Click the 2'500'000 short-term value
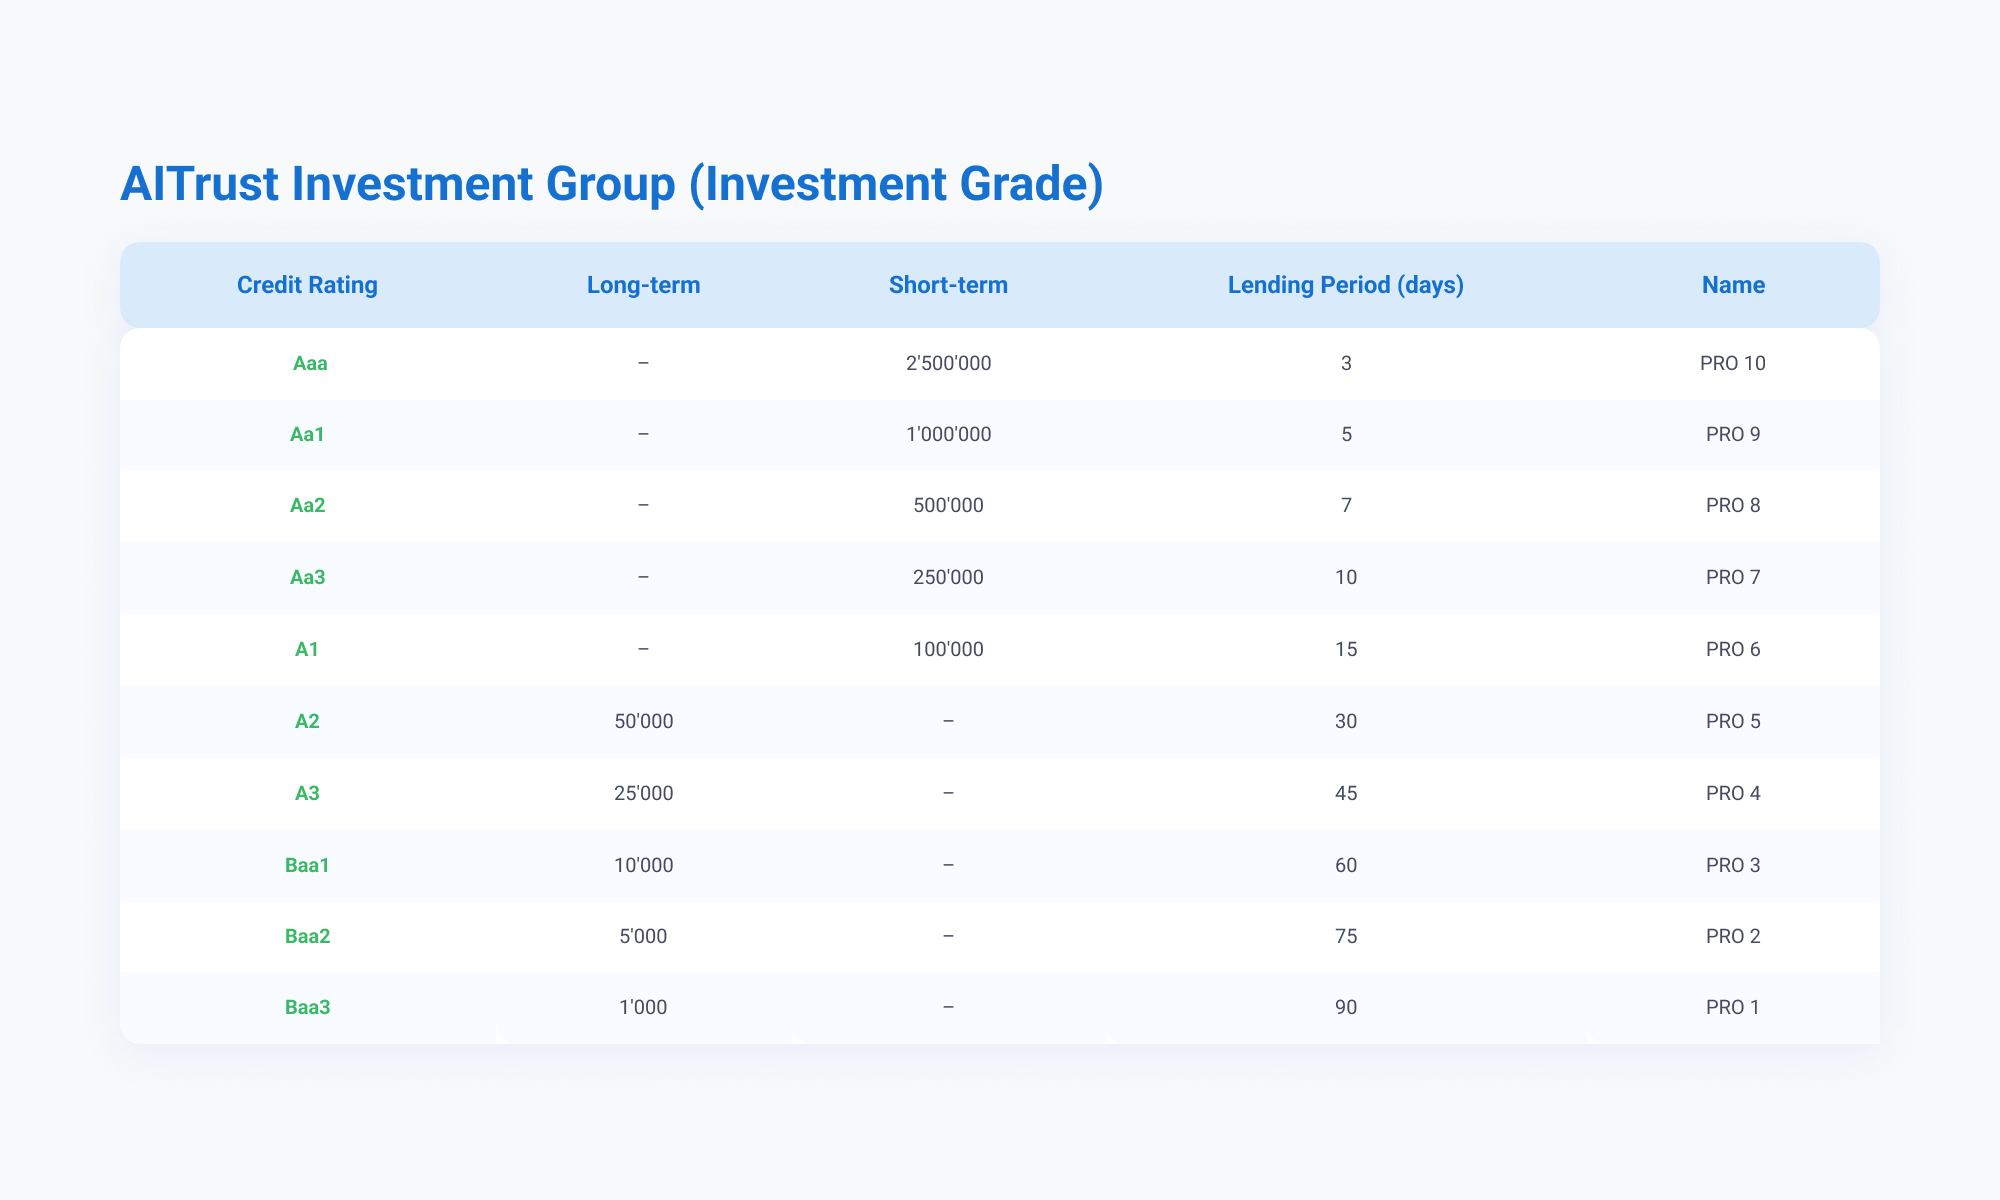2000x1200 pixels. pos(948,363)
